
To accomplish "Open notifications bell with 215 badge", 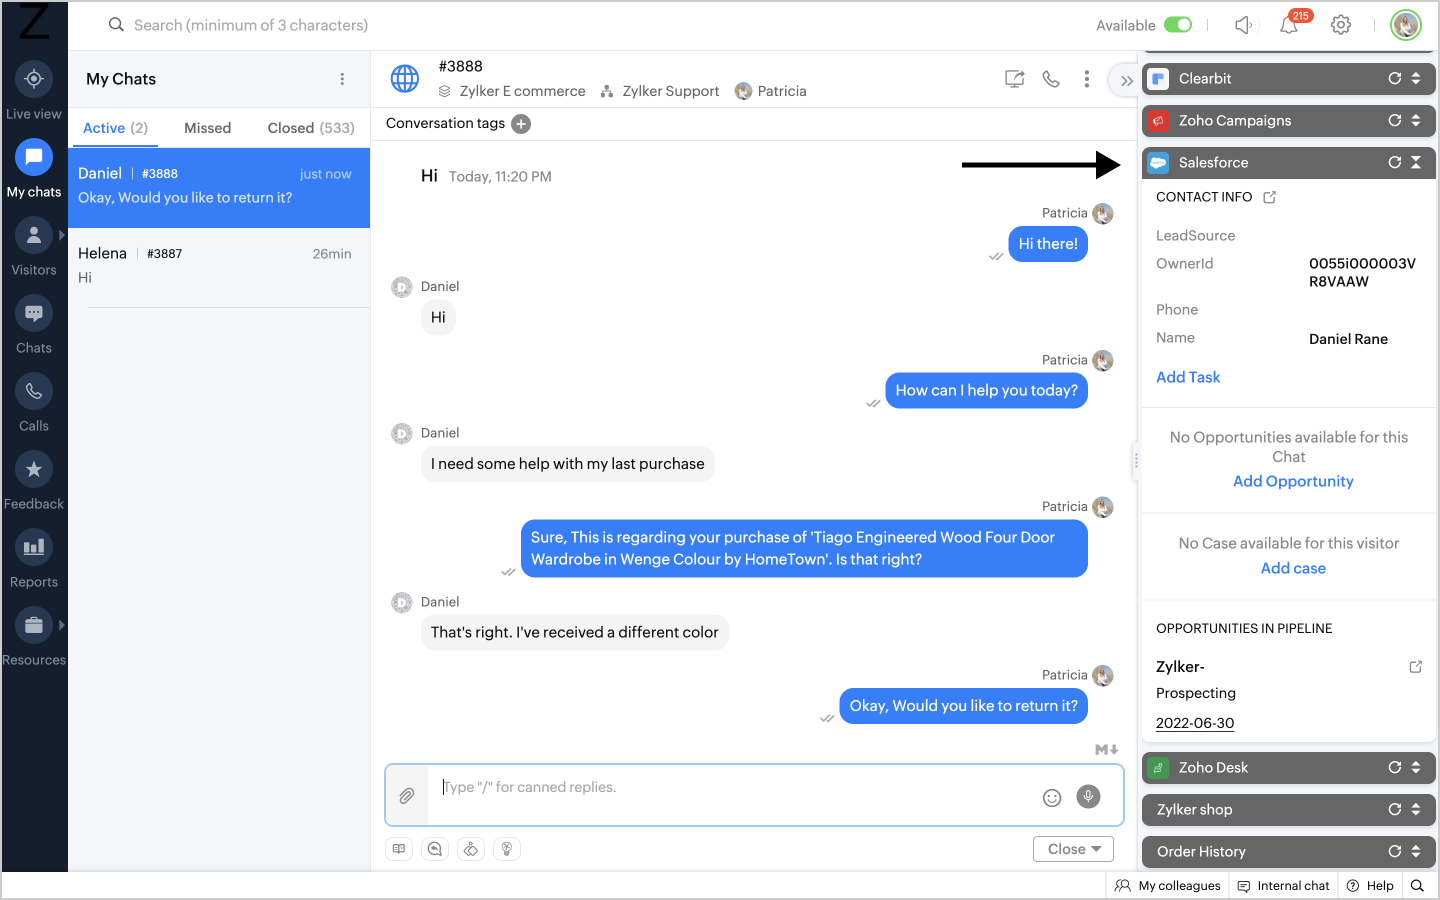I will click(1289, 25).
